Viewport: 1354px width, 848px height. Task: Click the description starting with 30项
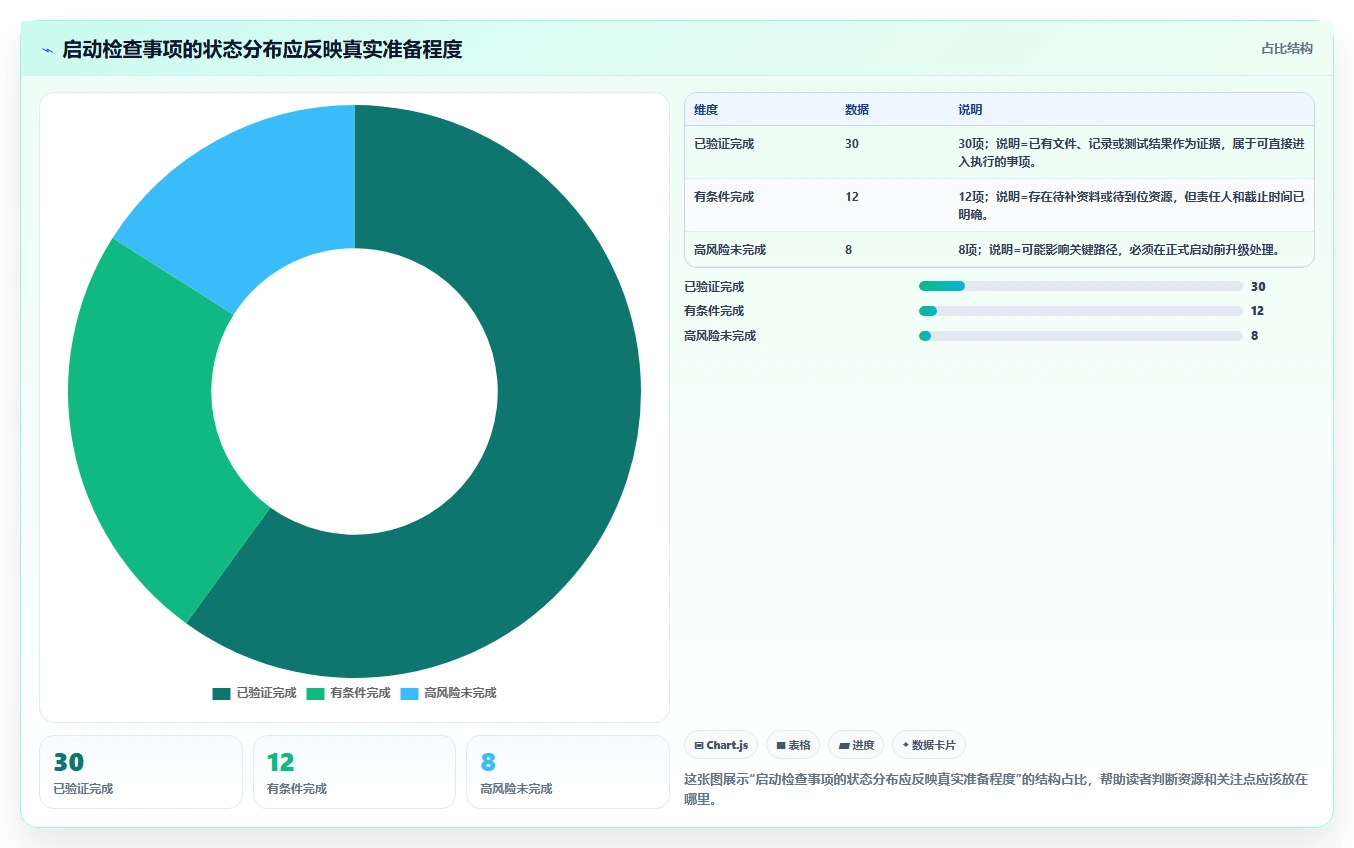(1131, 152)
